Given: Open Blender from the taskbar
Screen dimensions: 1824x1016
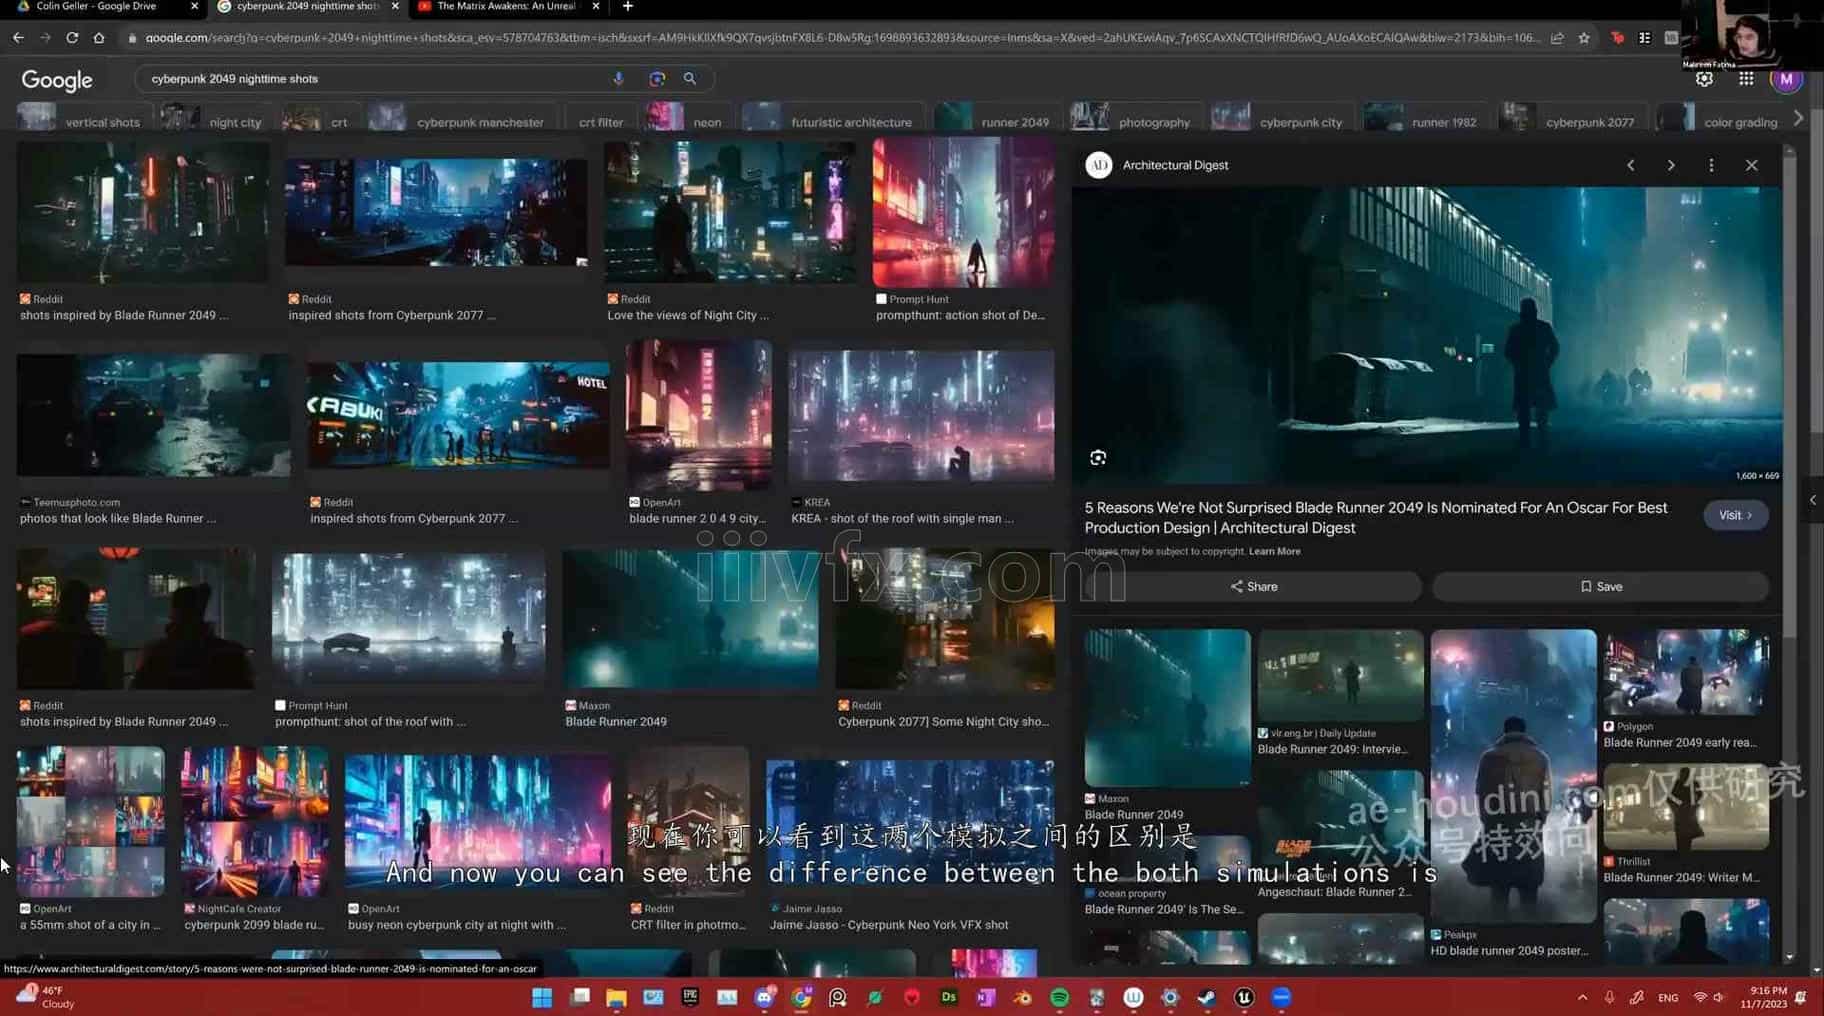Looking at the screenshot, I should coord(1022,997).
